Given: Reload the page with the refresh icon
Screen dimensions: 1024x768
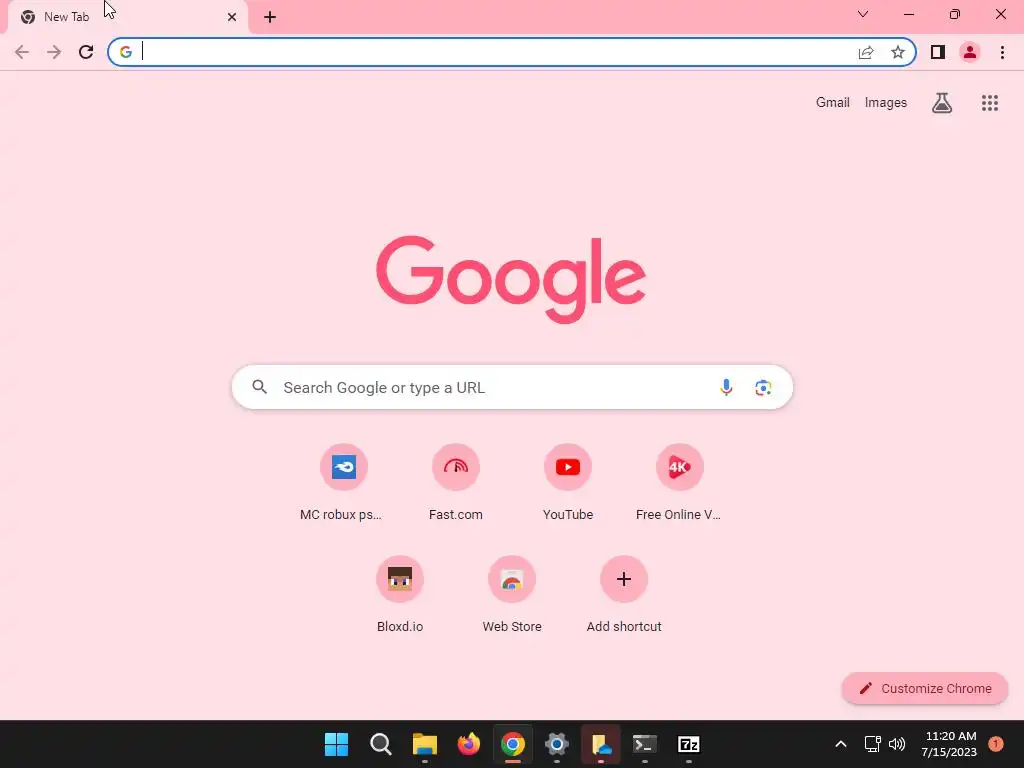Looking at the screenshot, I should tap(86, 52).
